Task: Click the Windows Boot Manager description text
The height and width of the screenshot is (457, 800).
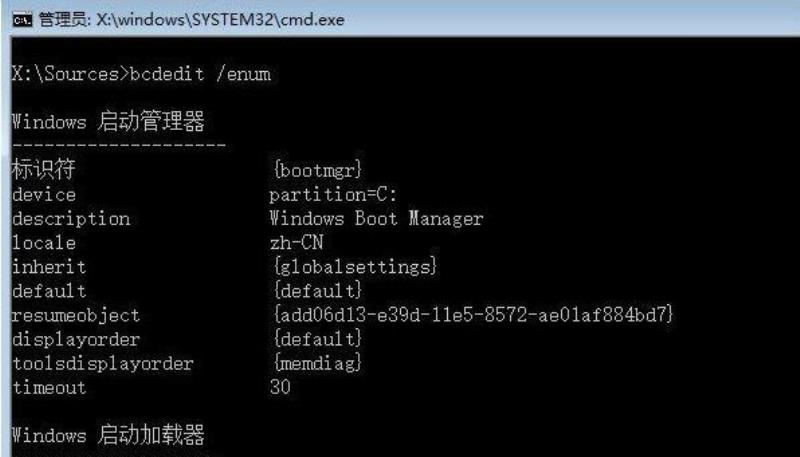Action: 376,218
